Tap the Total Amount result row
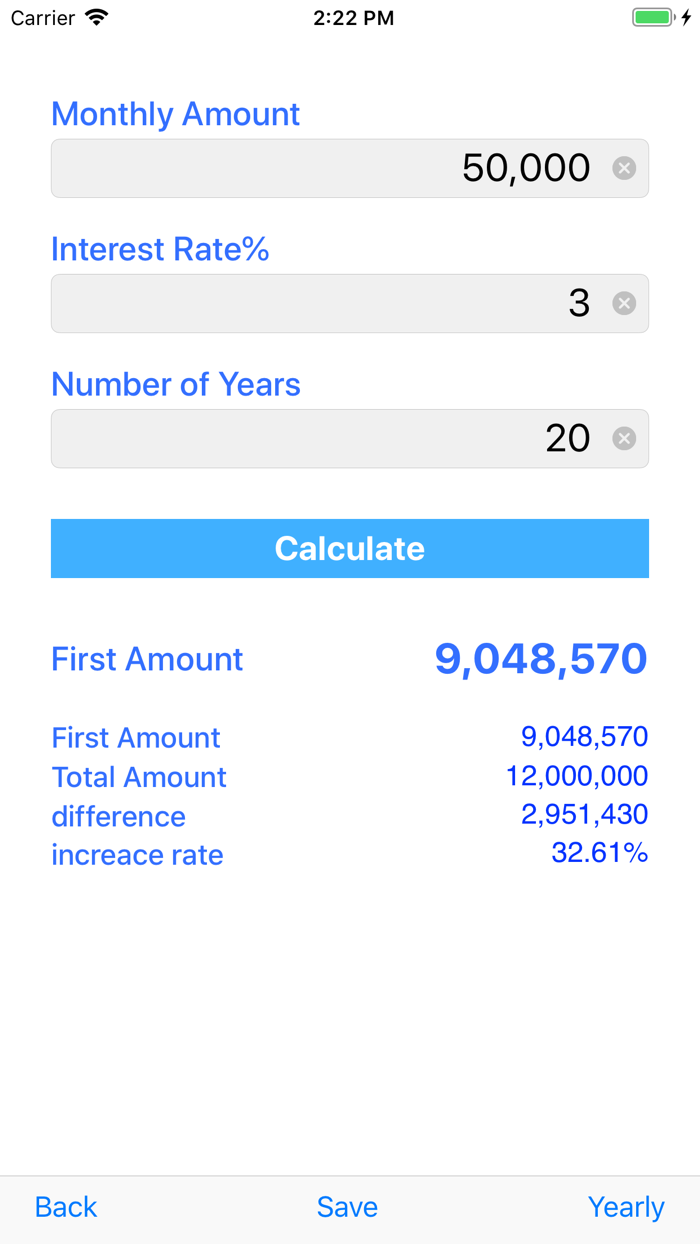 tap(583, 776)
